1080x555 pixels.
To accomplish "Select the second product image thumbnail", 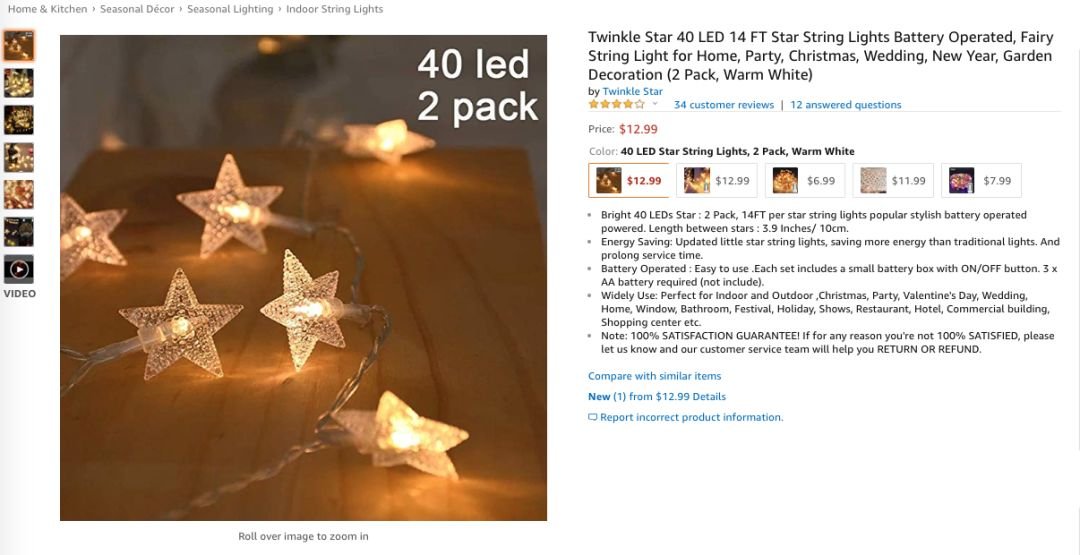I will [19, 83].
